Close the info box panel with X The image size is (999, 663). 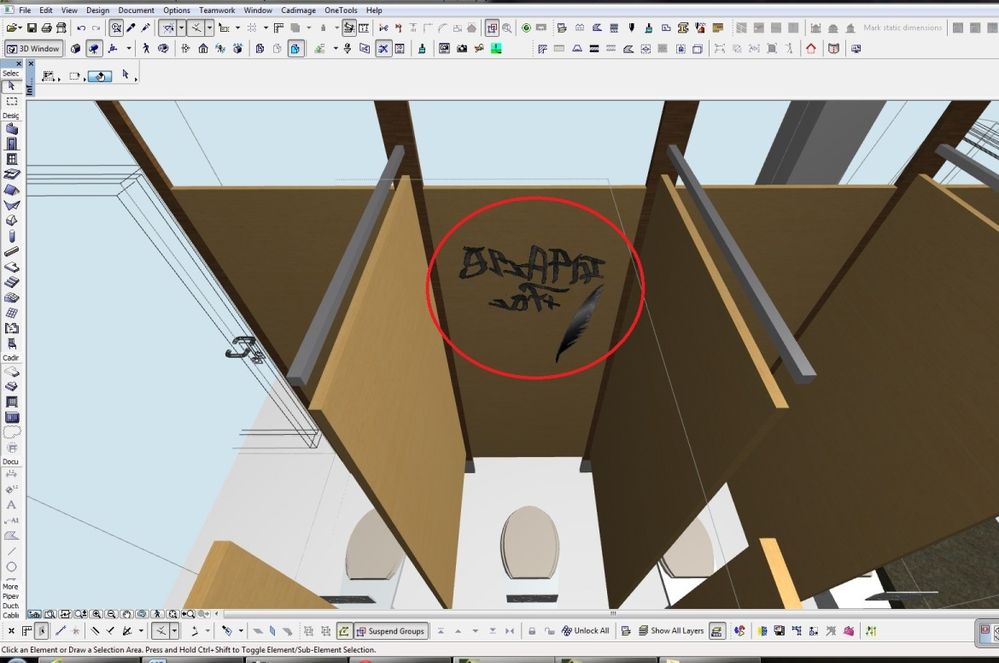coord(31,63)
